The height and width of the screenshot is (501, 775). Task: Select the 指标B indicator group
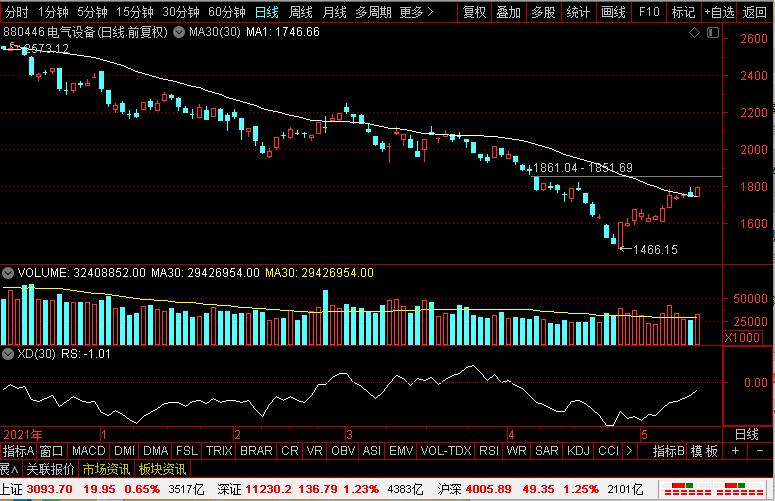668,451
